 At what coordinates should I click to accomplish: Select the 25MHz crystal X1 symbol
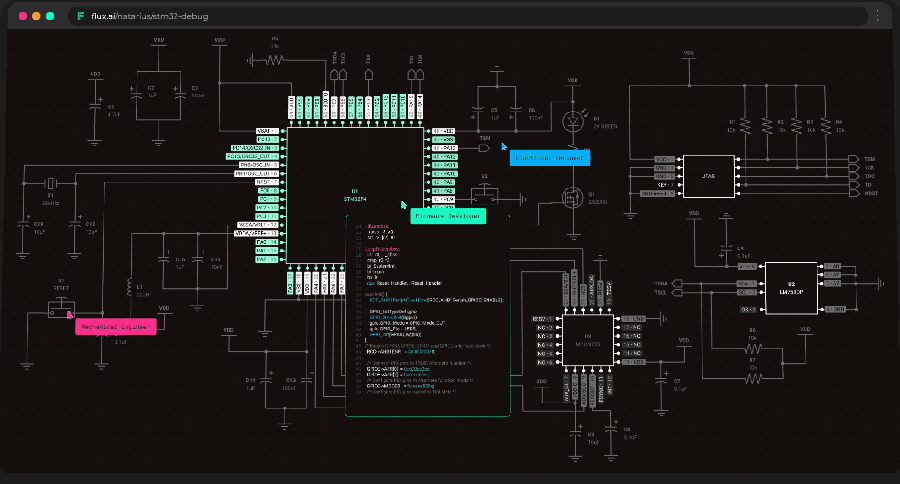tap(51, 183)
